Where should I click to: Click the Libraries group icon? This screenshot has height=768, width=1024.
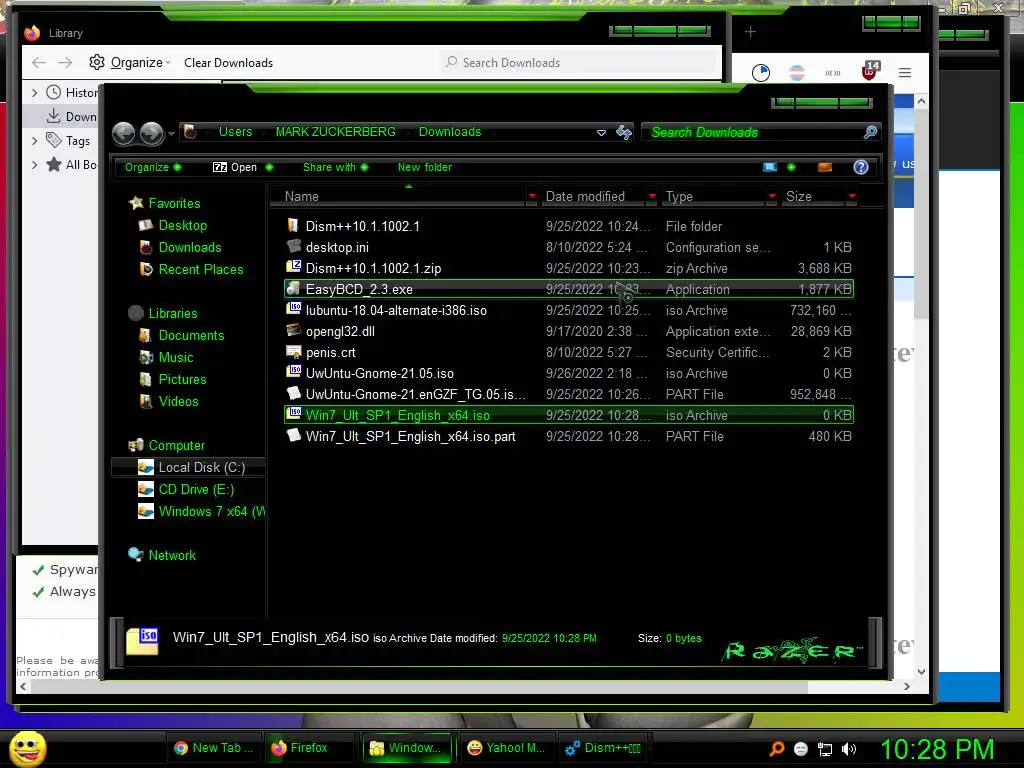point(136,313)
